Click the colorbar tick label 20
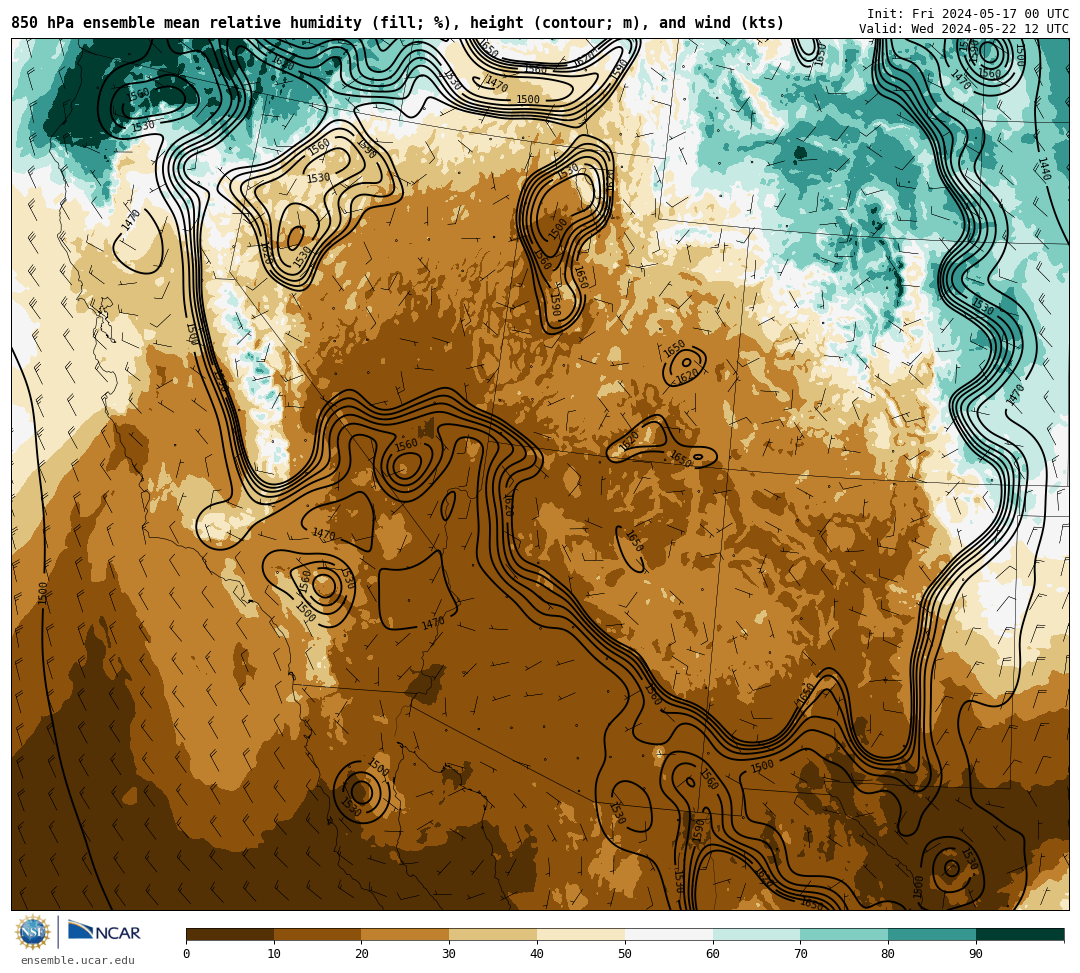Screen dimensions: 1080x973 [x=362, y=954]
